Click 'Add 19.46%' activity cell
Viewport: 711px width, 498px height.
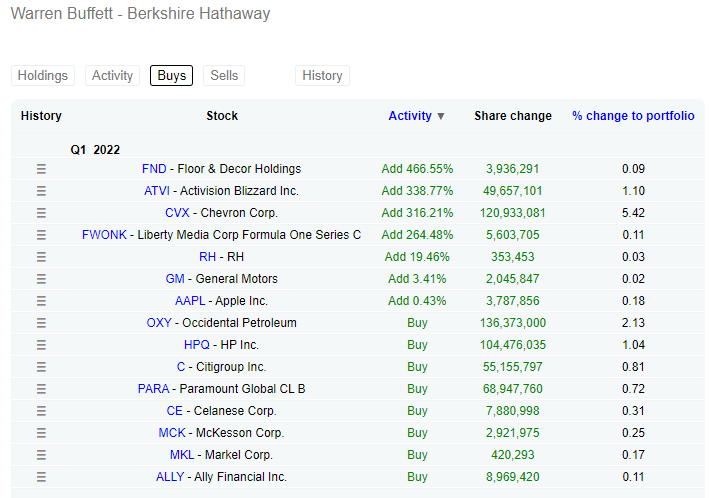(x=417, y=257)
